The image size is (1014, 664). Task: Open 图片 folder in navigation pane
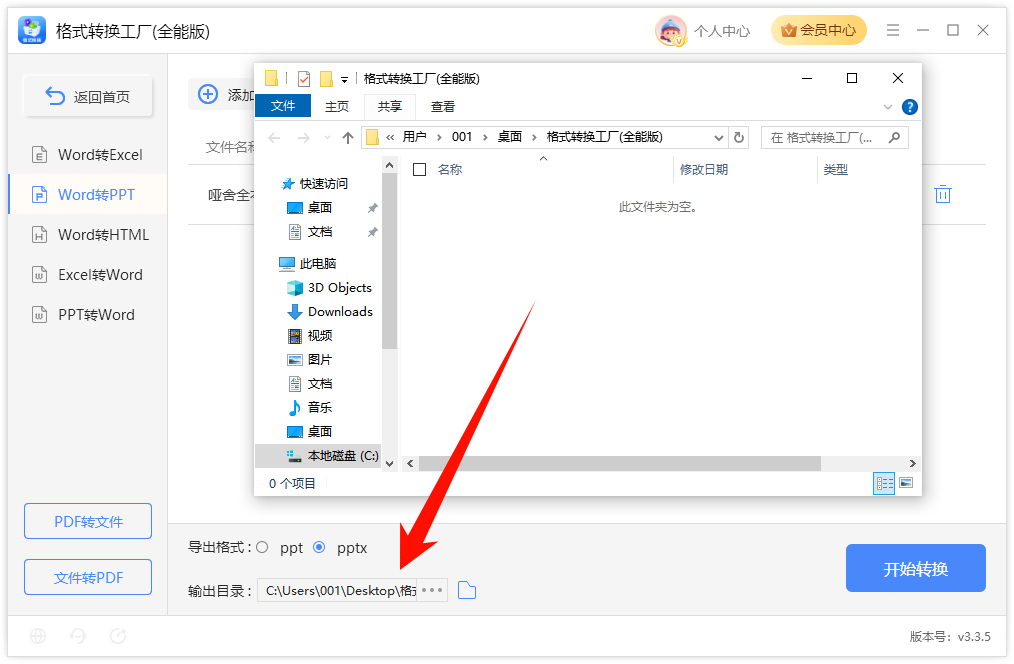point(310,359)
